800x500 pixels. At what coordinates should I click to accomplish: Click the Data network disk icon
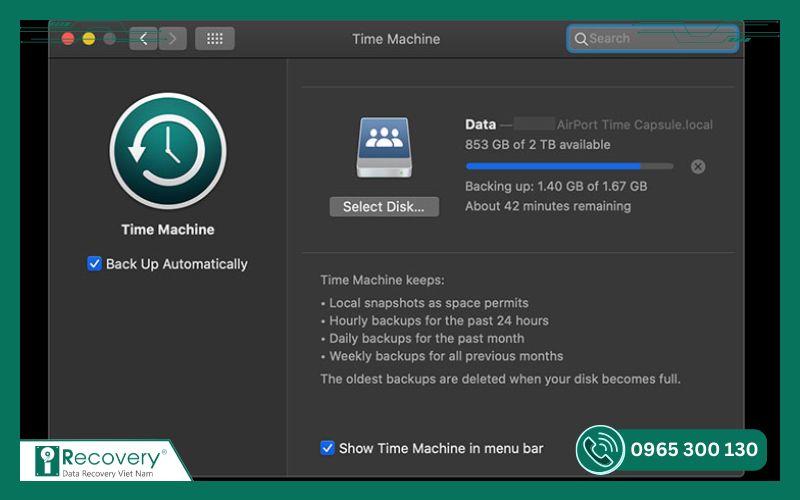click(x=384, y=147)
